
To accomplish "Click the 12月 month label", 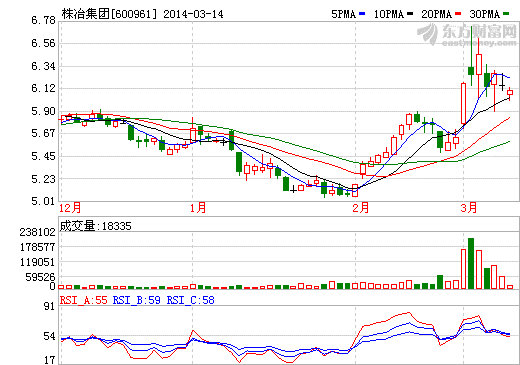I will coord(70,208).
